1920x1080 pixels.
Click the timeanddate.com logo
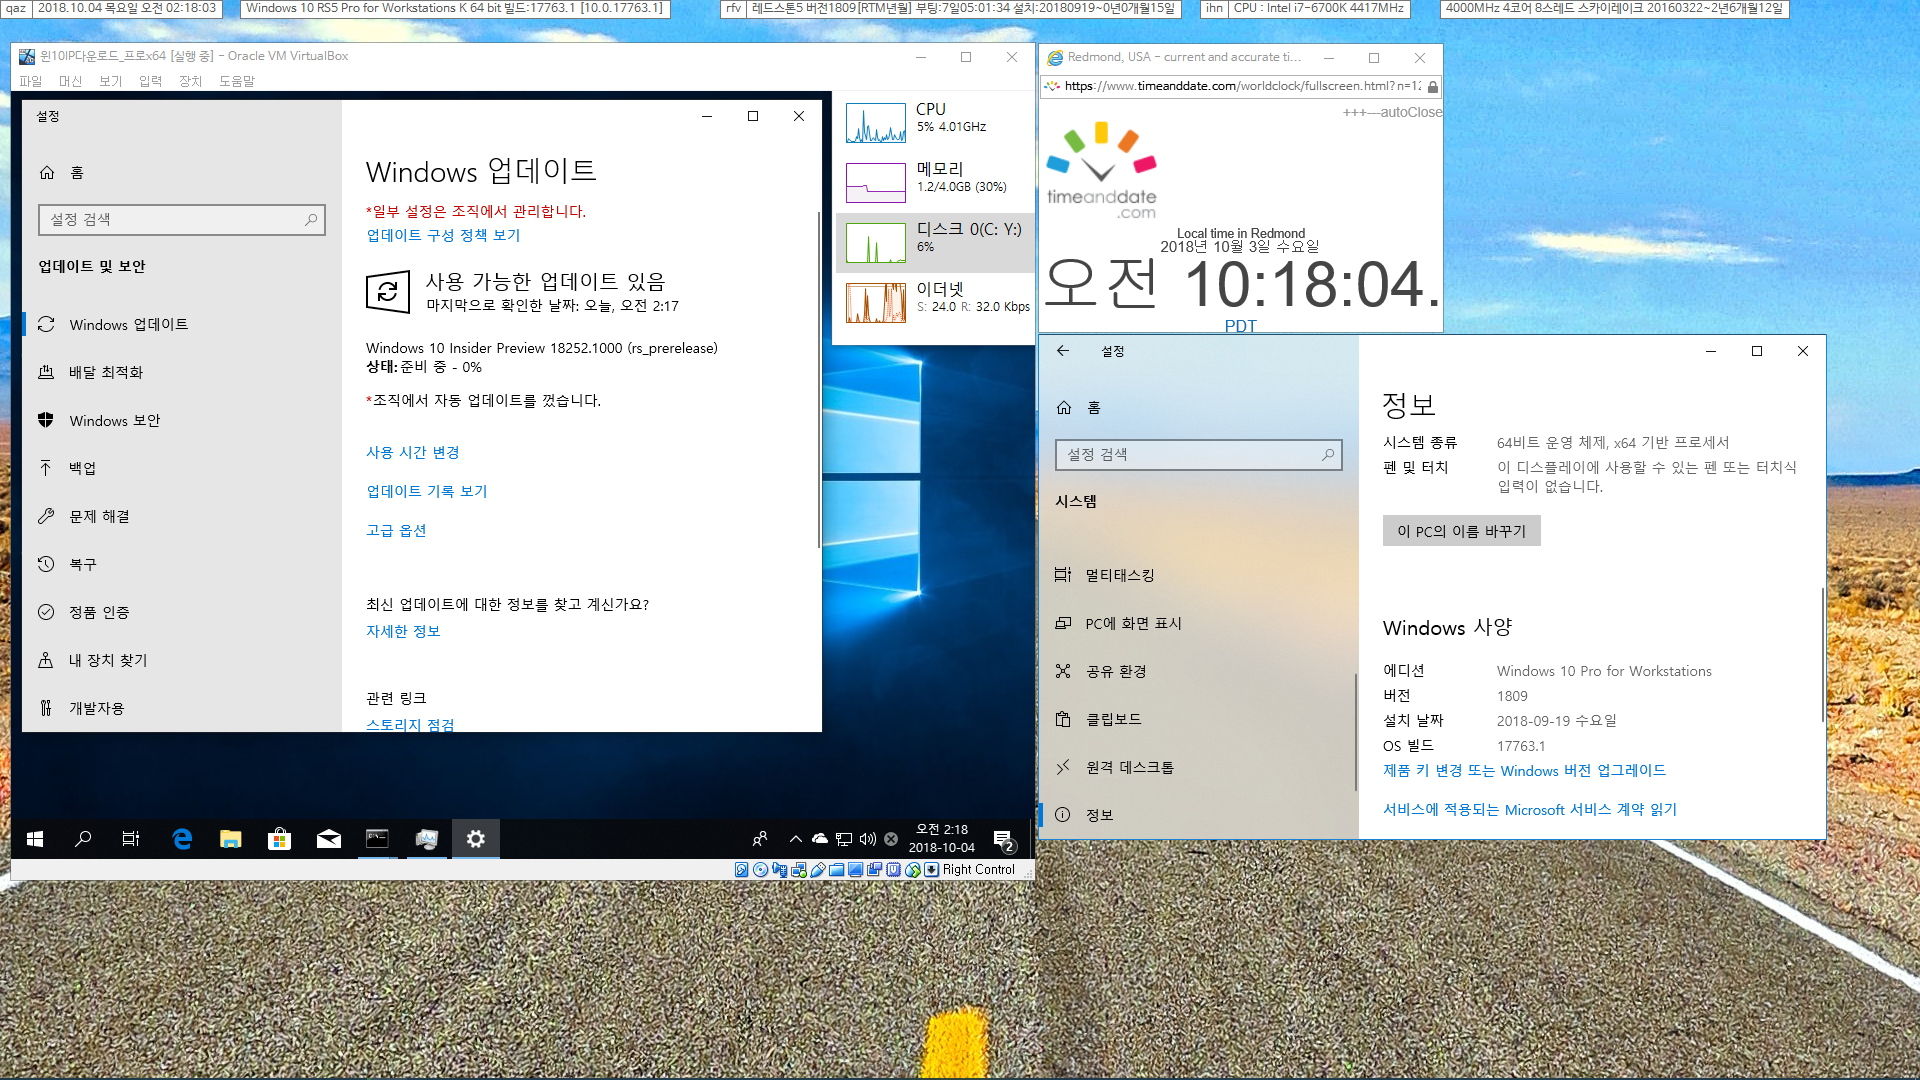tap(1101, 171)
